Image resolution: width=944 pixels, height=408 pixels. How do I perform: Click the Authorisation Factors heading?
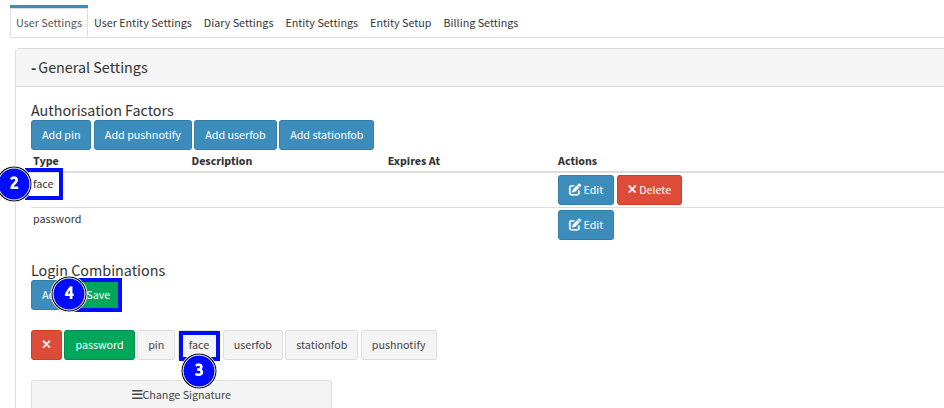102,110
